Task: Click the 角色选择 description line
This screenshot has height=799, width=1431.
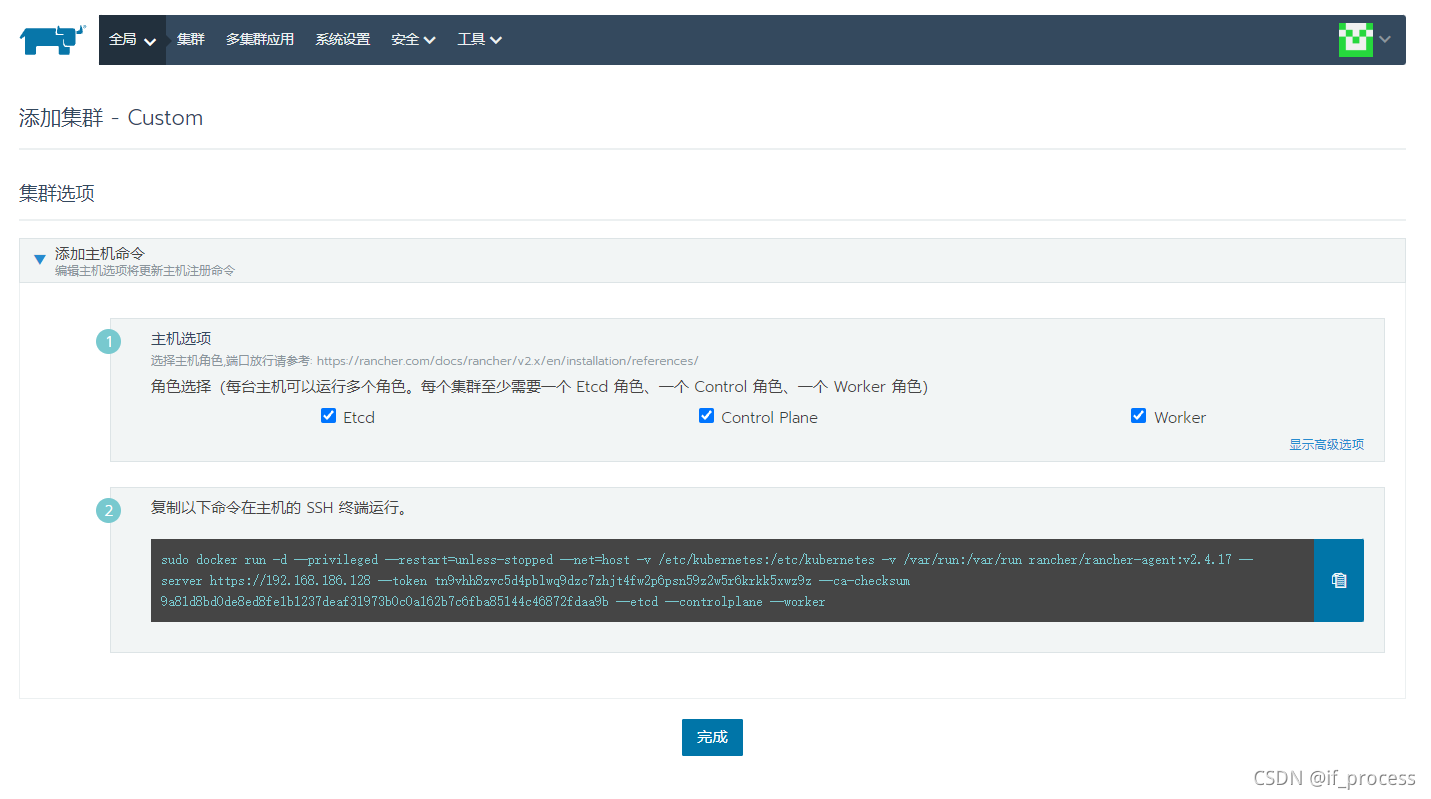Action: (x=539, y=387)
